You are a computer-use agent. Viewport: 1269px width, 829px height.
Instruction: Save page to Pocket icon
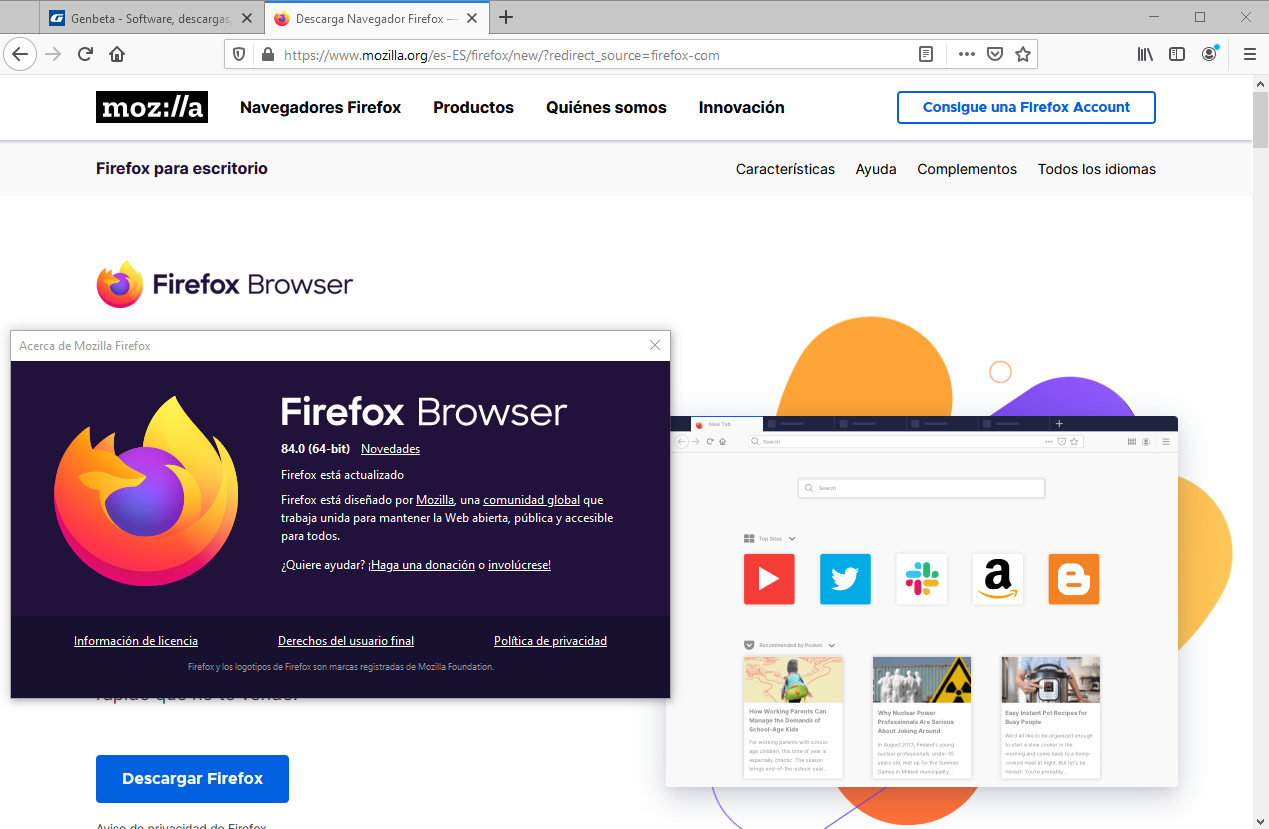994,55
